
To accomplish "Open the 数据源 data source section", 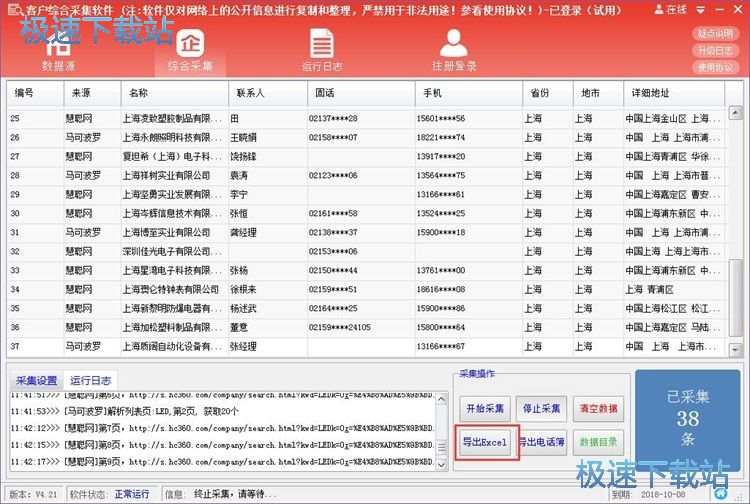I will click(58, 54).
